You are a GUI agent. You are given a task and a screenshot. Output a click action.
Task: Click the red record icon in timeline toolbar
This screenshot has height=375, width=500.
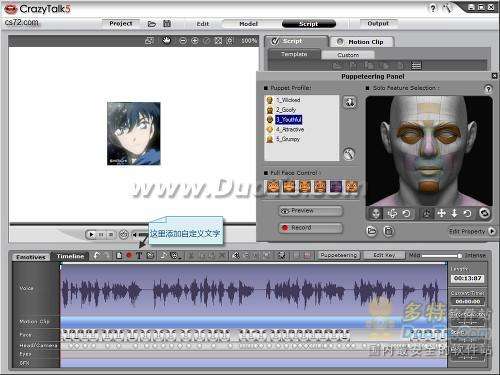coord(129,256)
